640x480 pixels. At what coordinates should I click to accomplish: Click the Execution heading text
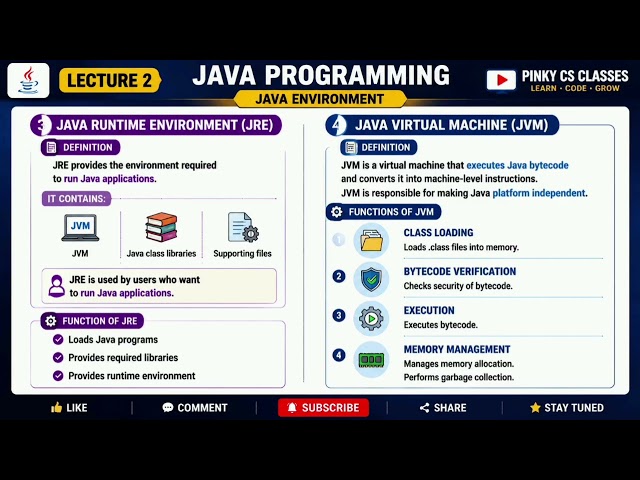click(x=429, y=311)
